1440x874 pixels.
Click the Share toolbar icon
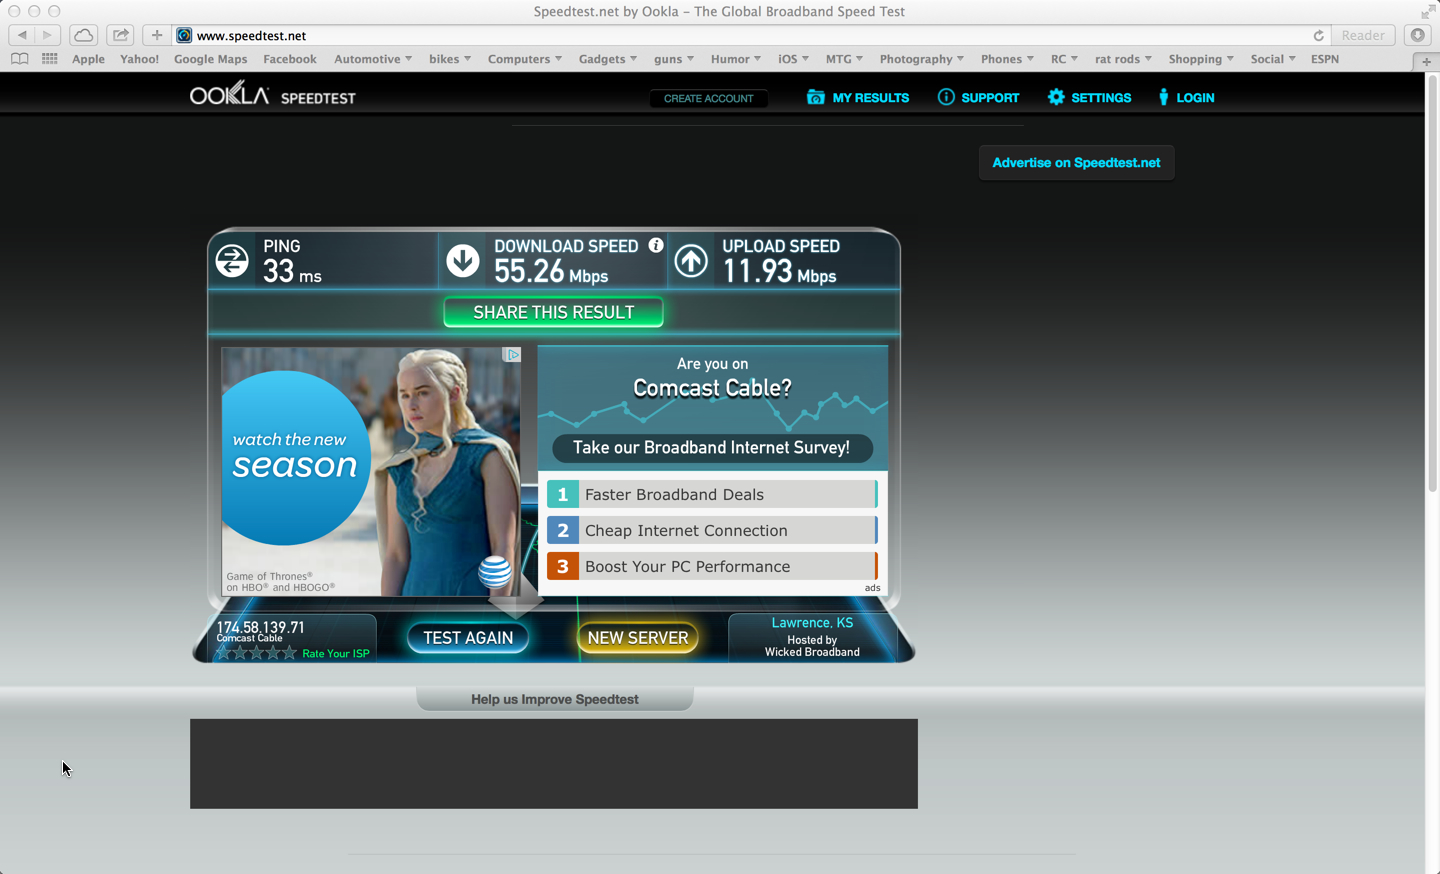121,35
